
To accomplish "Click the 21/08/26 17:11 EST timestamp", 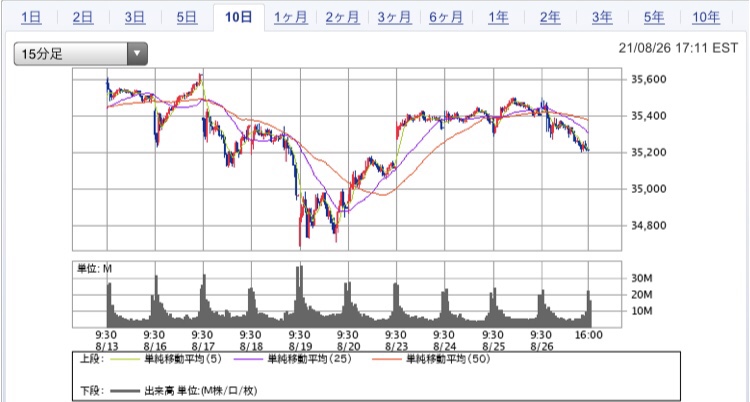I will [678, 48].
